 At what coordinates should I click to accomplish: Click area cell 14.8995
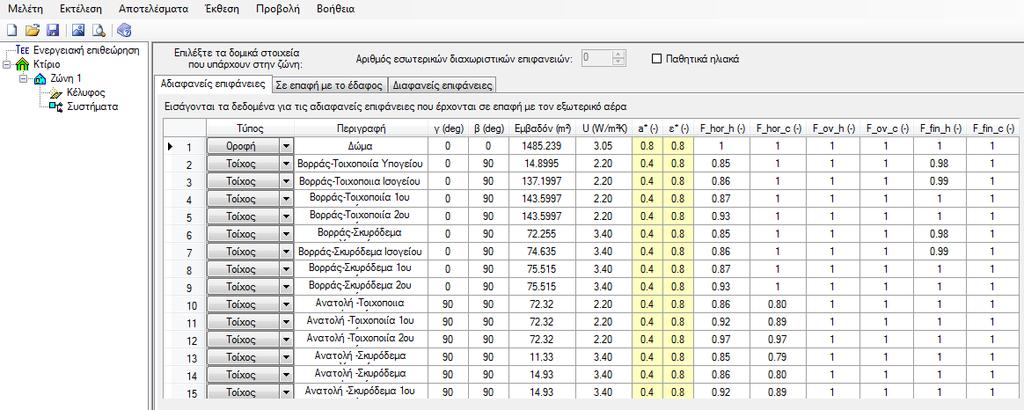coord(543,164)
